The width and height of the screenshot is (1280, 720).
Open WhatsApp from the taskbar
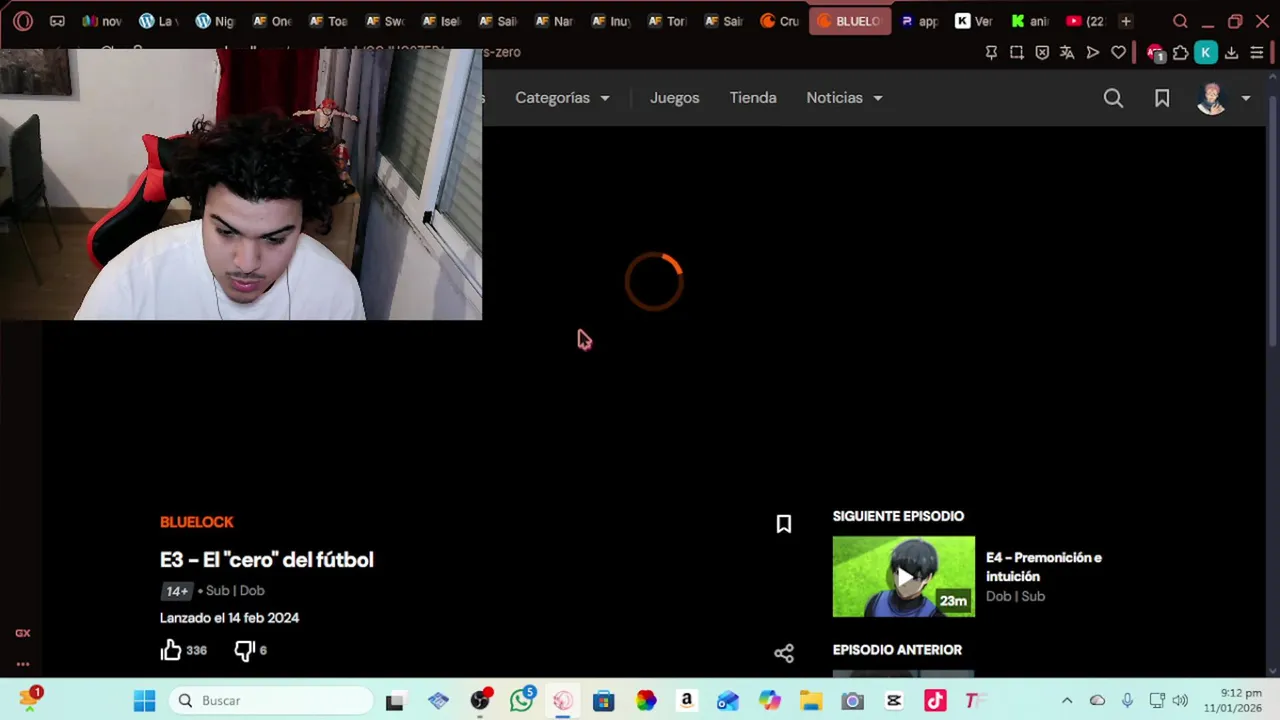[522, 701]
